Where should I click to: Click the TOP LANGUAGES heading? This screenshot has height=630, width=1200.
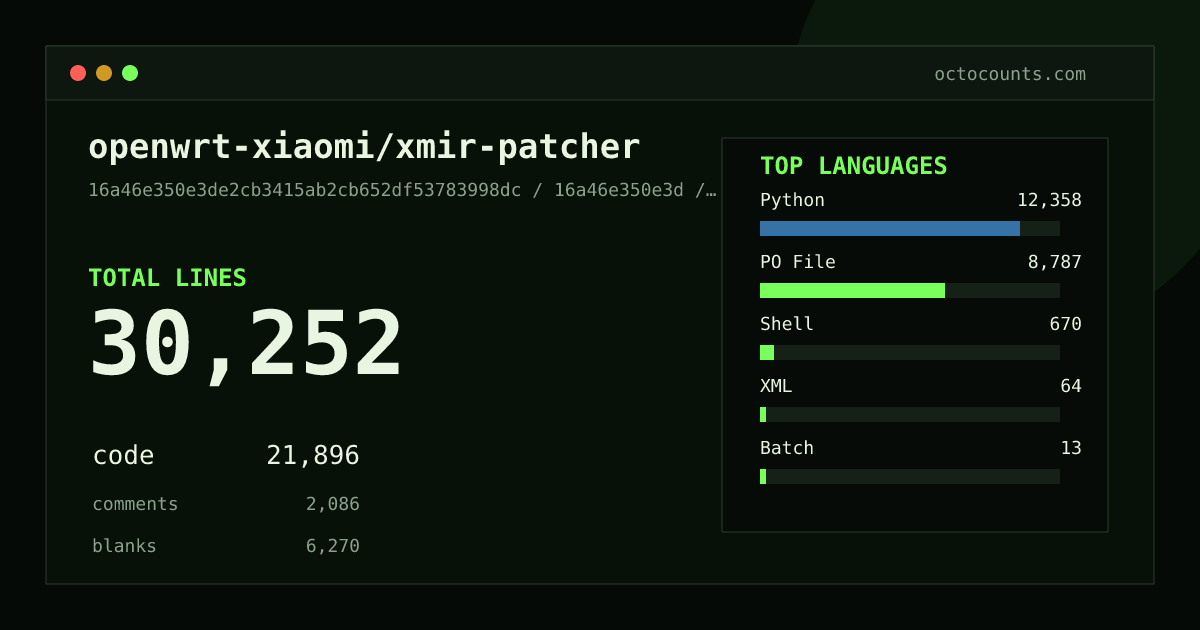point(854,166)
